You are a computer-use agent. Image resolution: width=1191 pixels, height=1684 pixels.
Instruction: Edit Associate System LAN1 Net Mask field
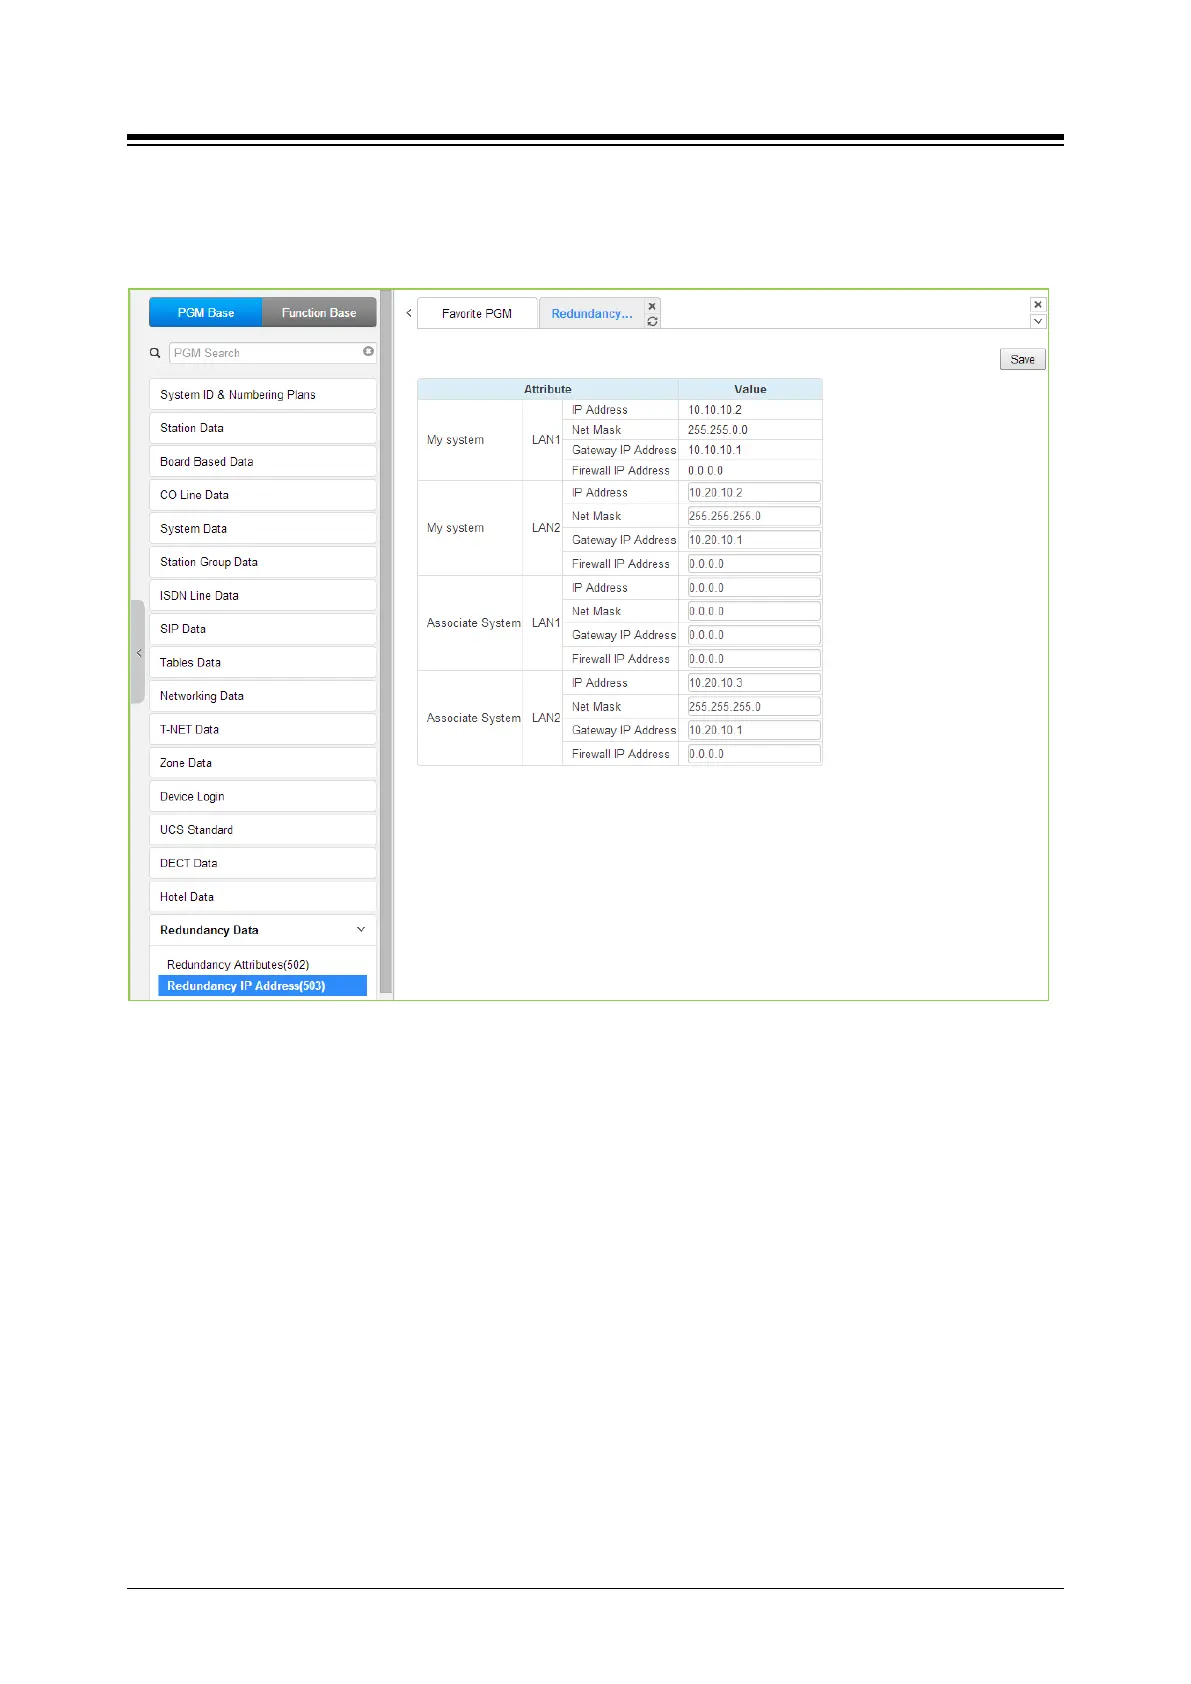point(754,611)
